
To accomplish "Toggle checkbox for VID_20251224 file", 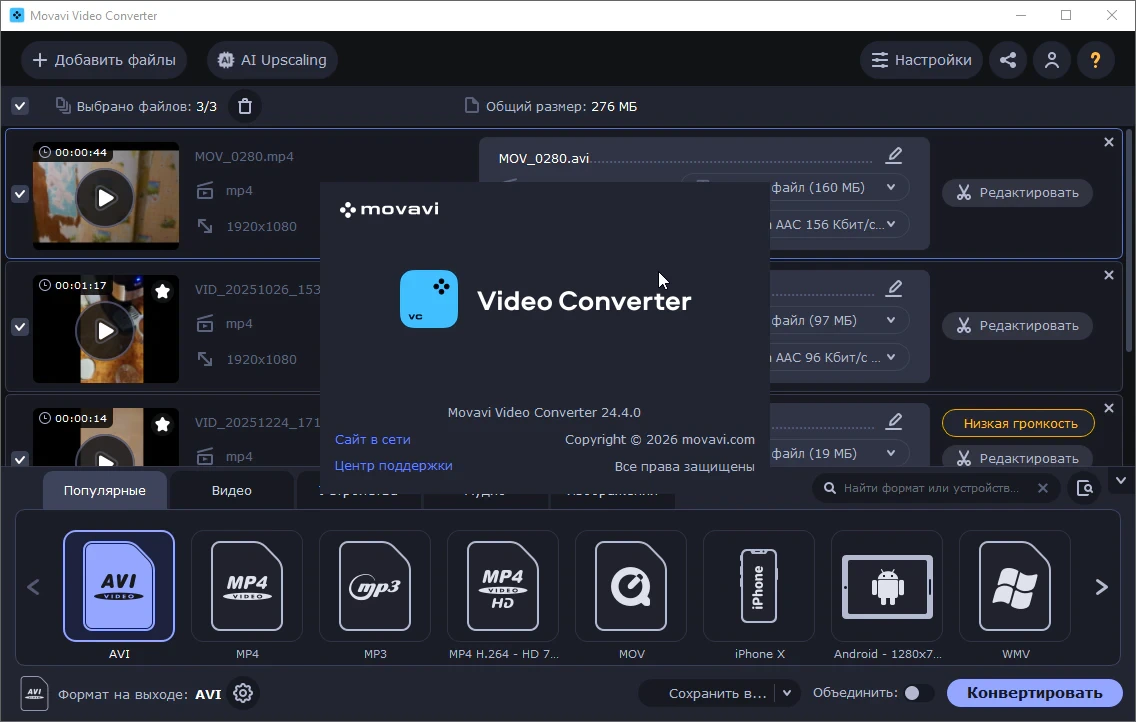I will (x=20, y=459).
